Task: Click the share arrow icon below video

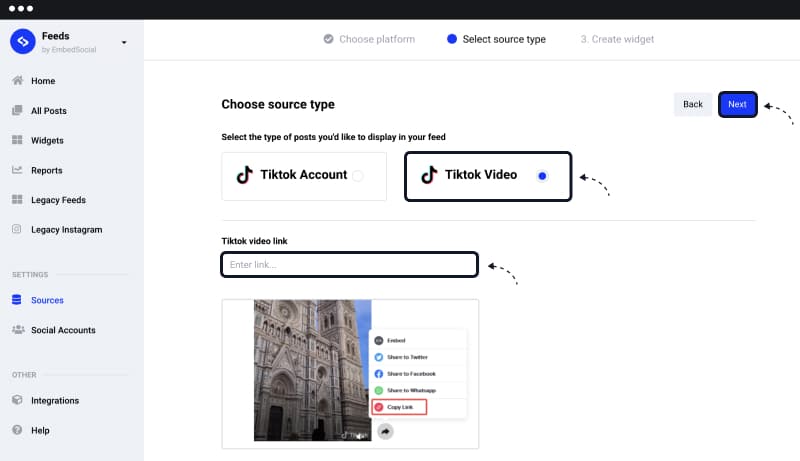Action: pyautogui.click(x=385, y=431)
